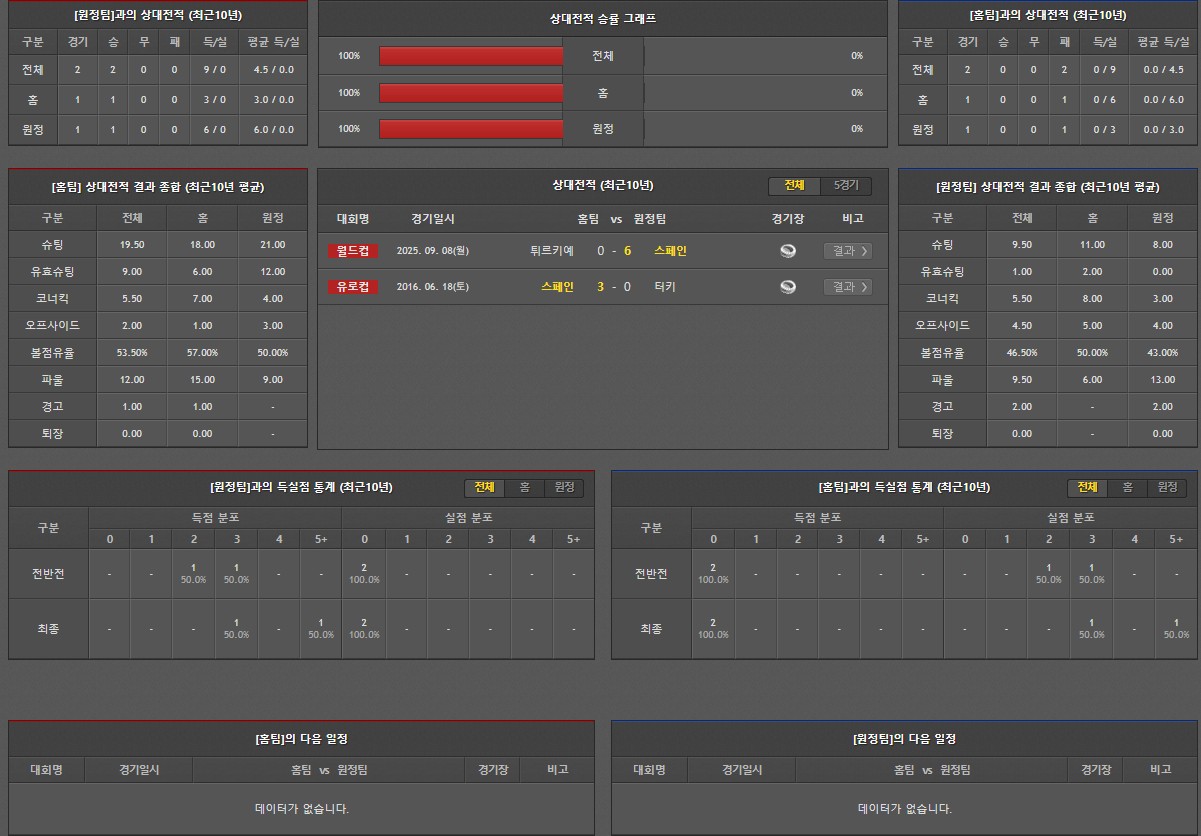
Task: Click the 6 - 0 score of 월드컵 match
Action: [614, 251]
